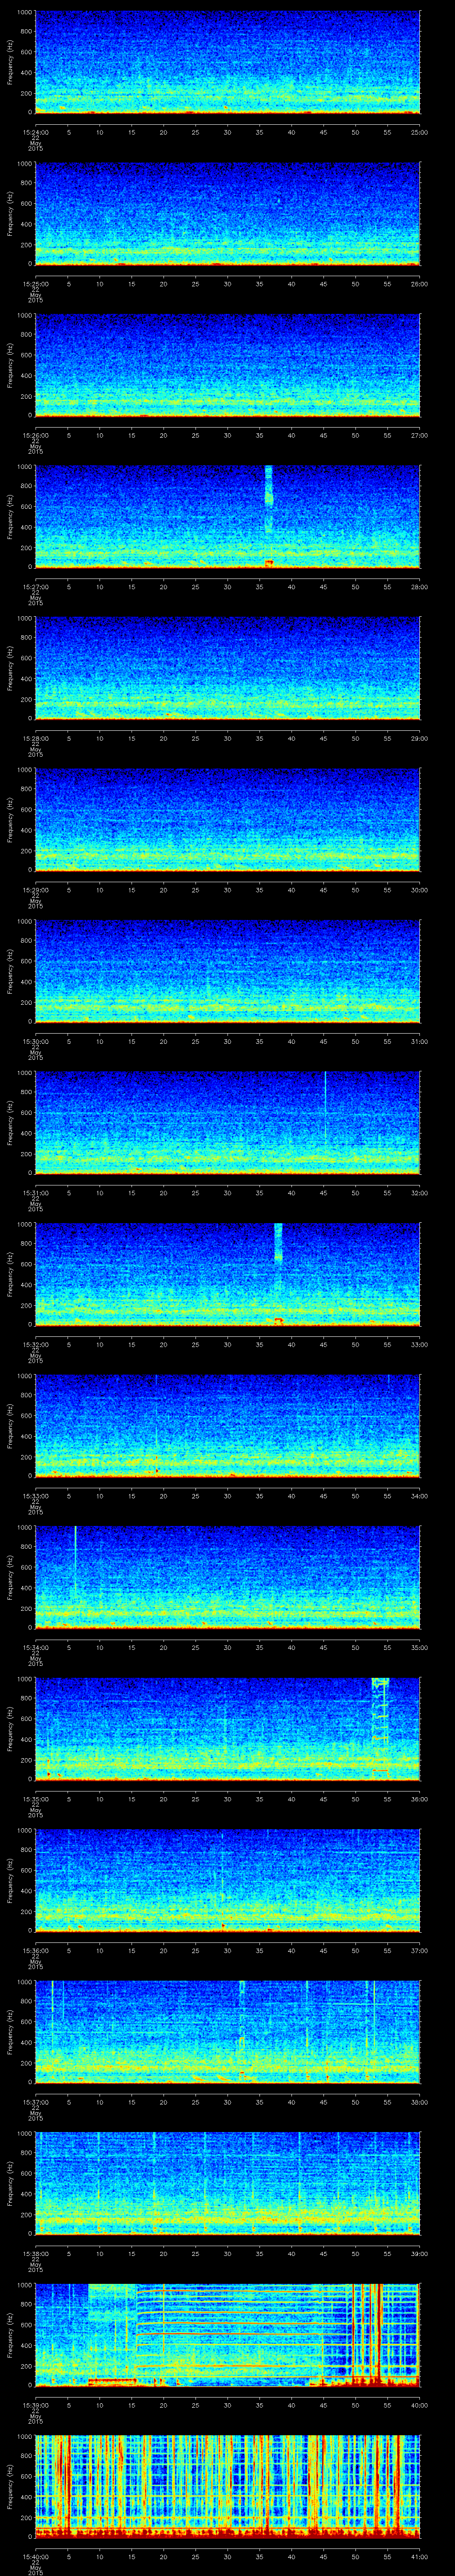Select the spectrogram panel starting at 15:26:00

227,365
